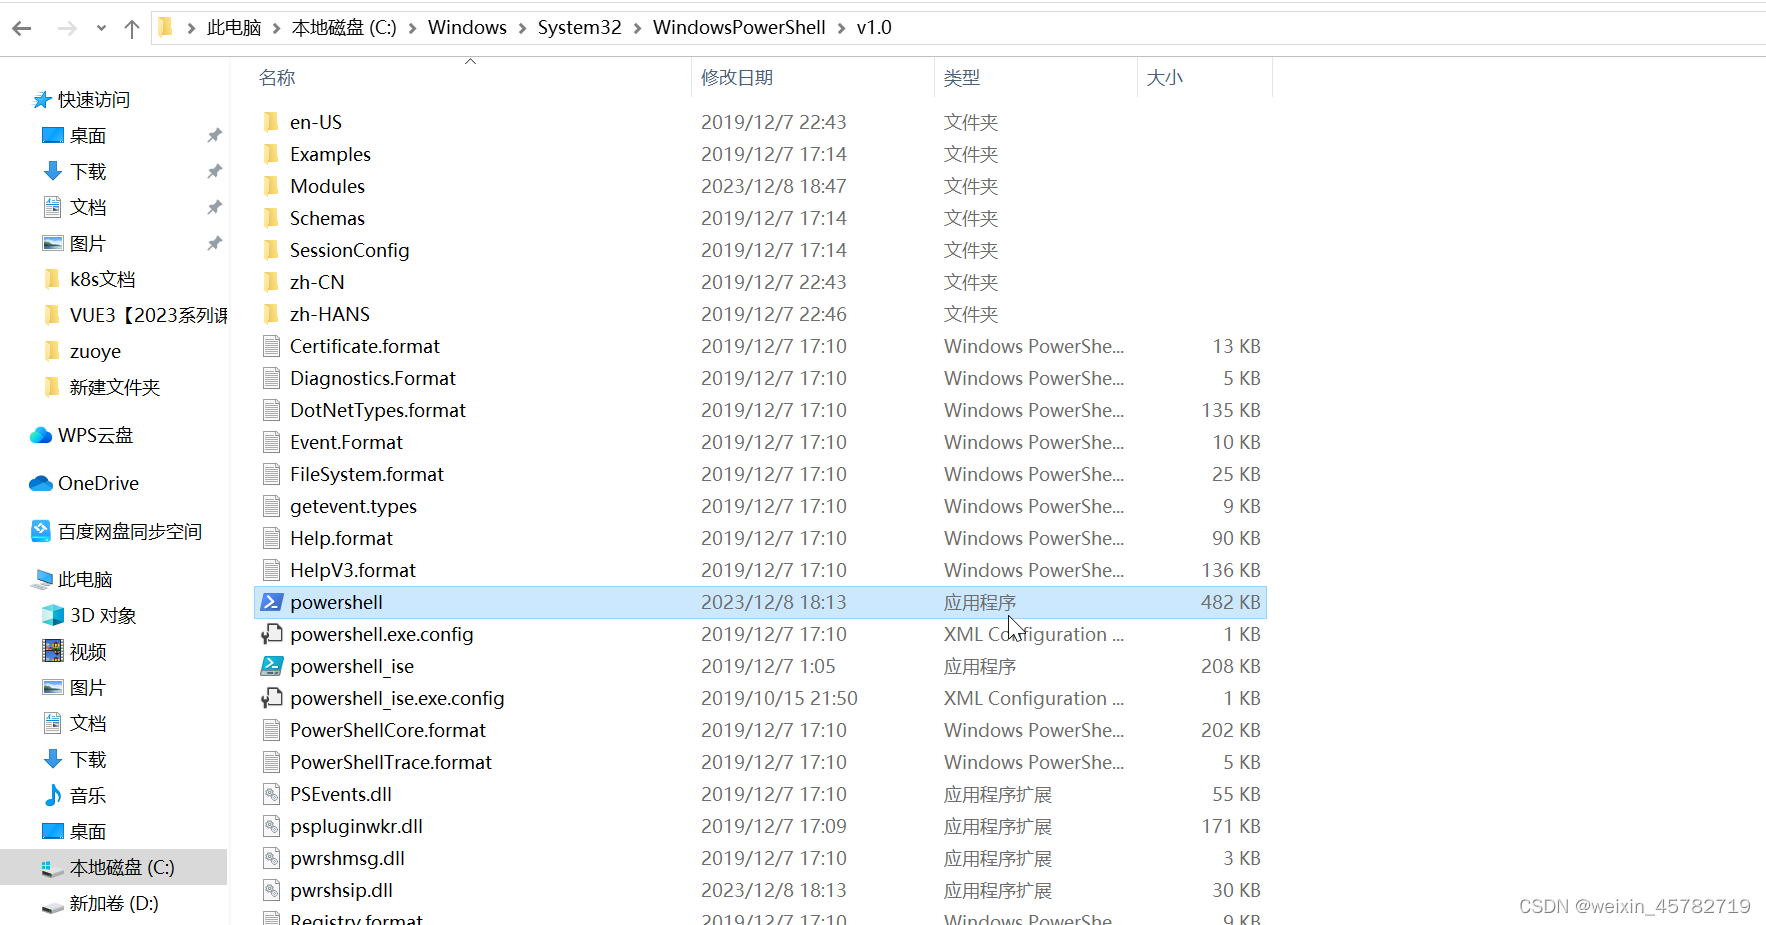
Task: Sort by 类型 column header
Action: pyautogui.click(x=962, y=78)
